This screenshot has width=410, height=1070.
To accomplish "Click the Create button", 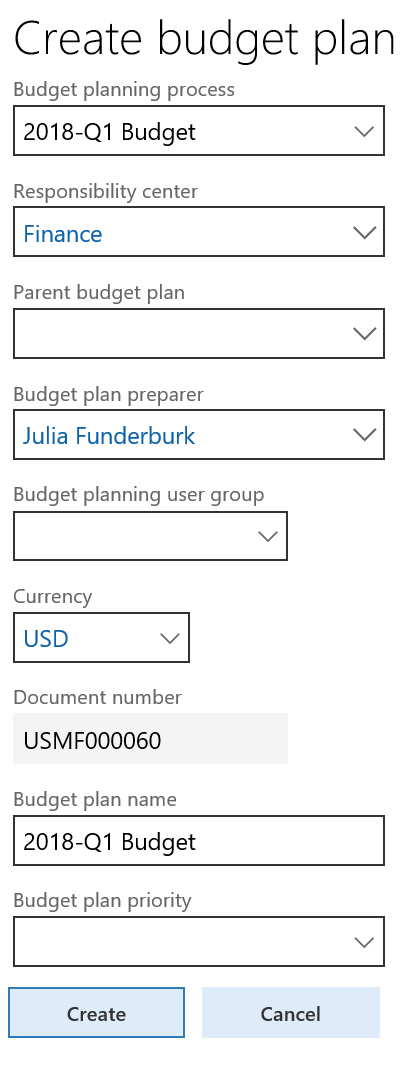I will 96,1013.
